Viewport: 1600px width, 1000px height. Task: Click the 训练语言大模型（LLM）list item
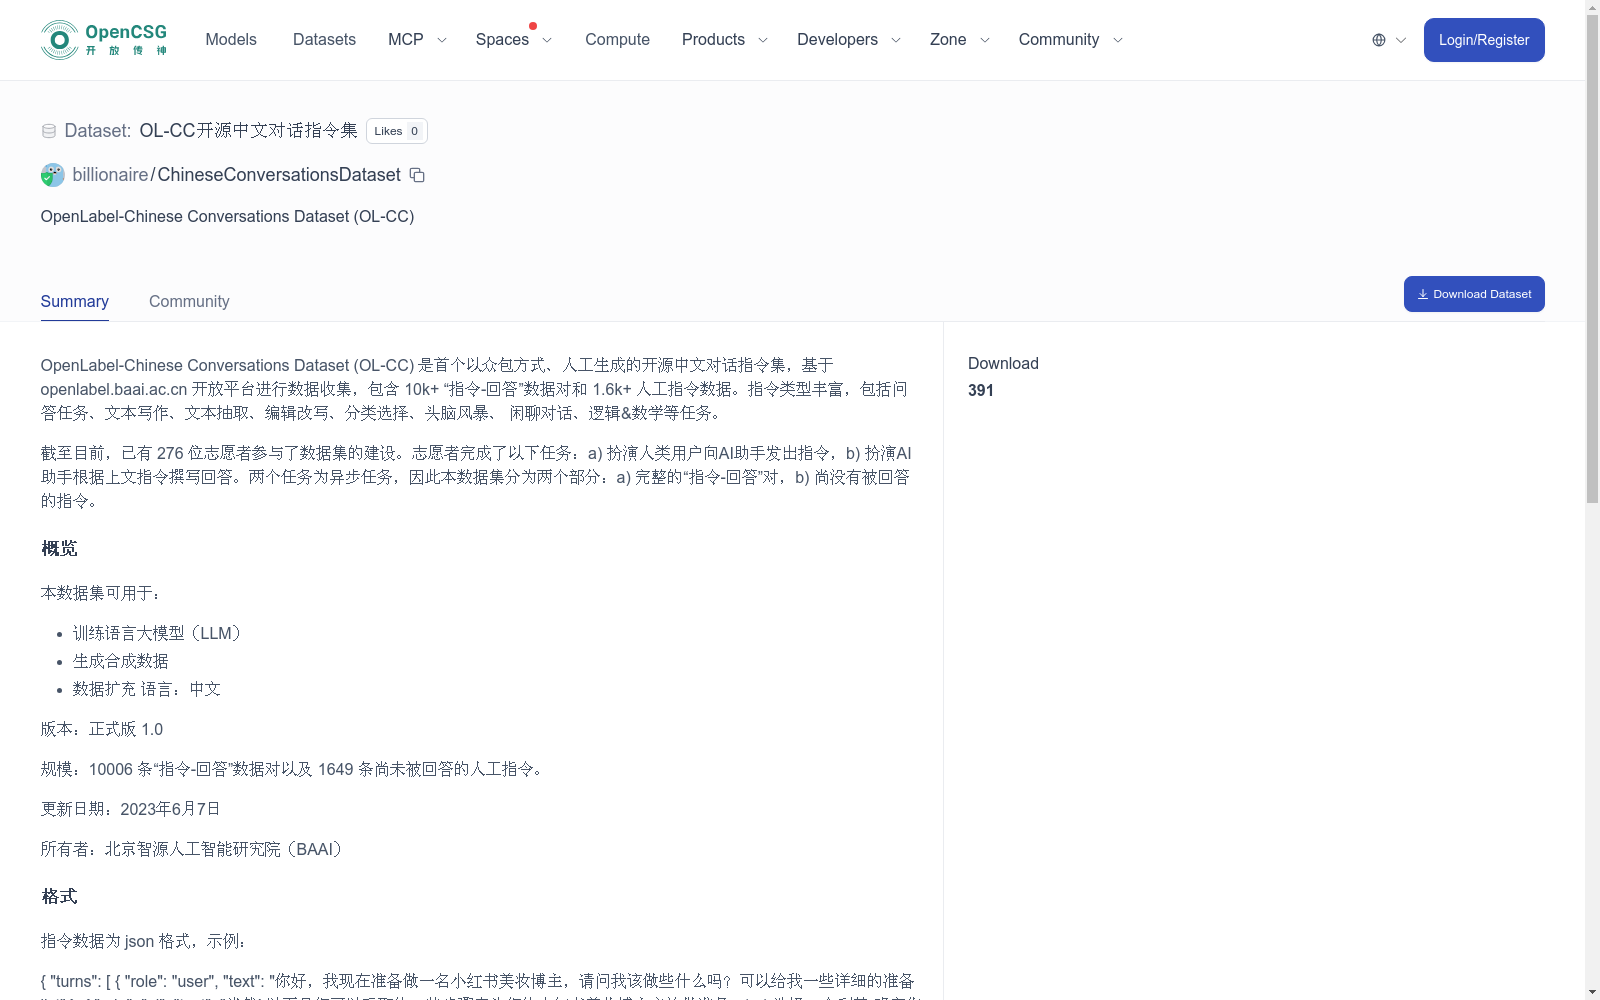coord(157,633)
